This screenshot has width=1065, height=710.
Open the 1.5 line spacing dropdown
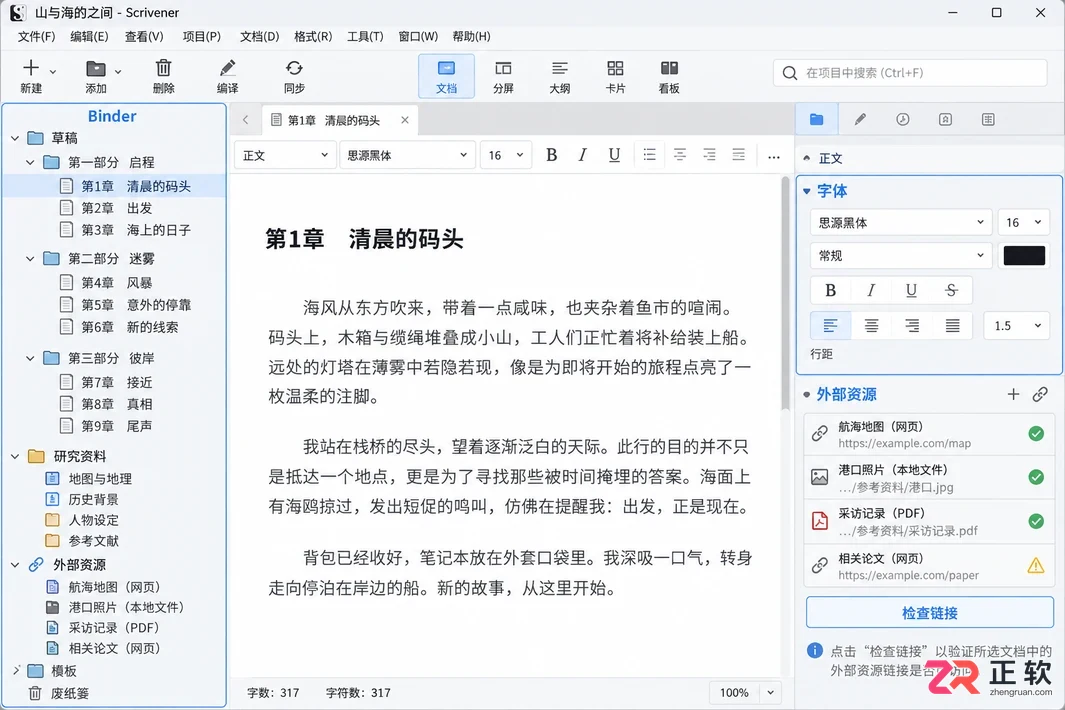(x=1017, y=325)
